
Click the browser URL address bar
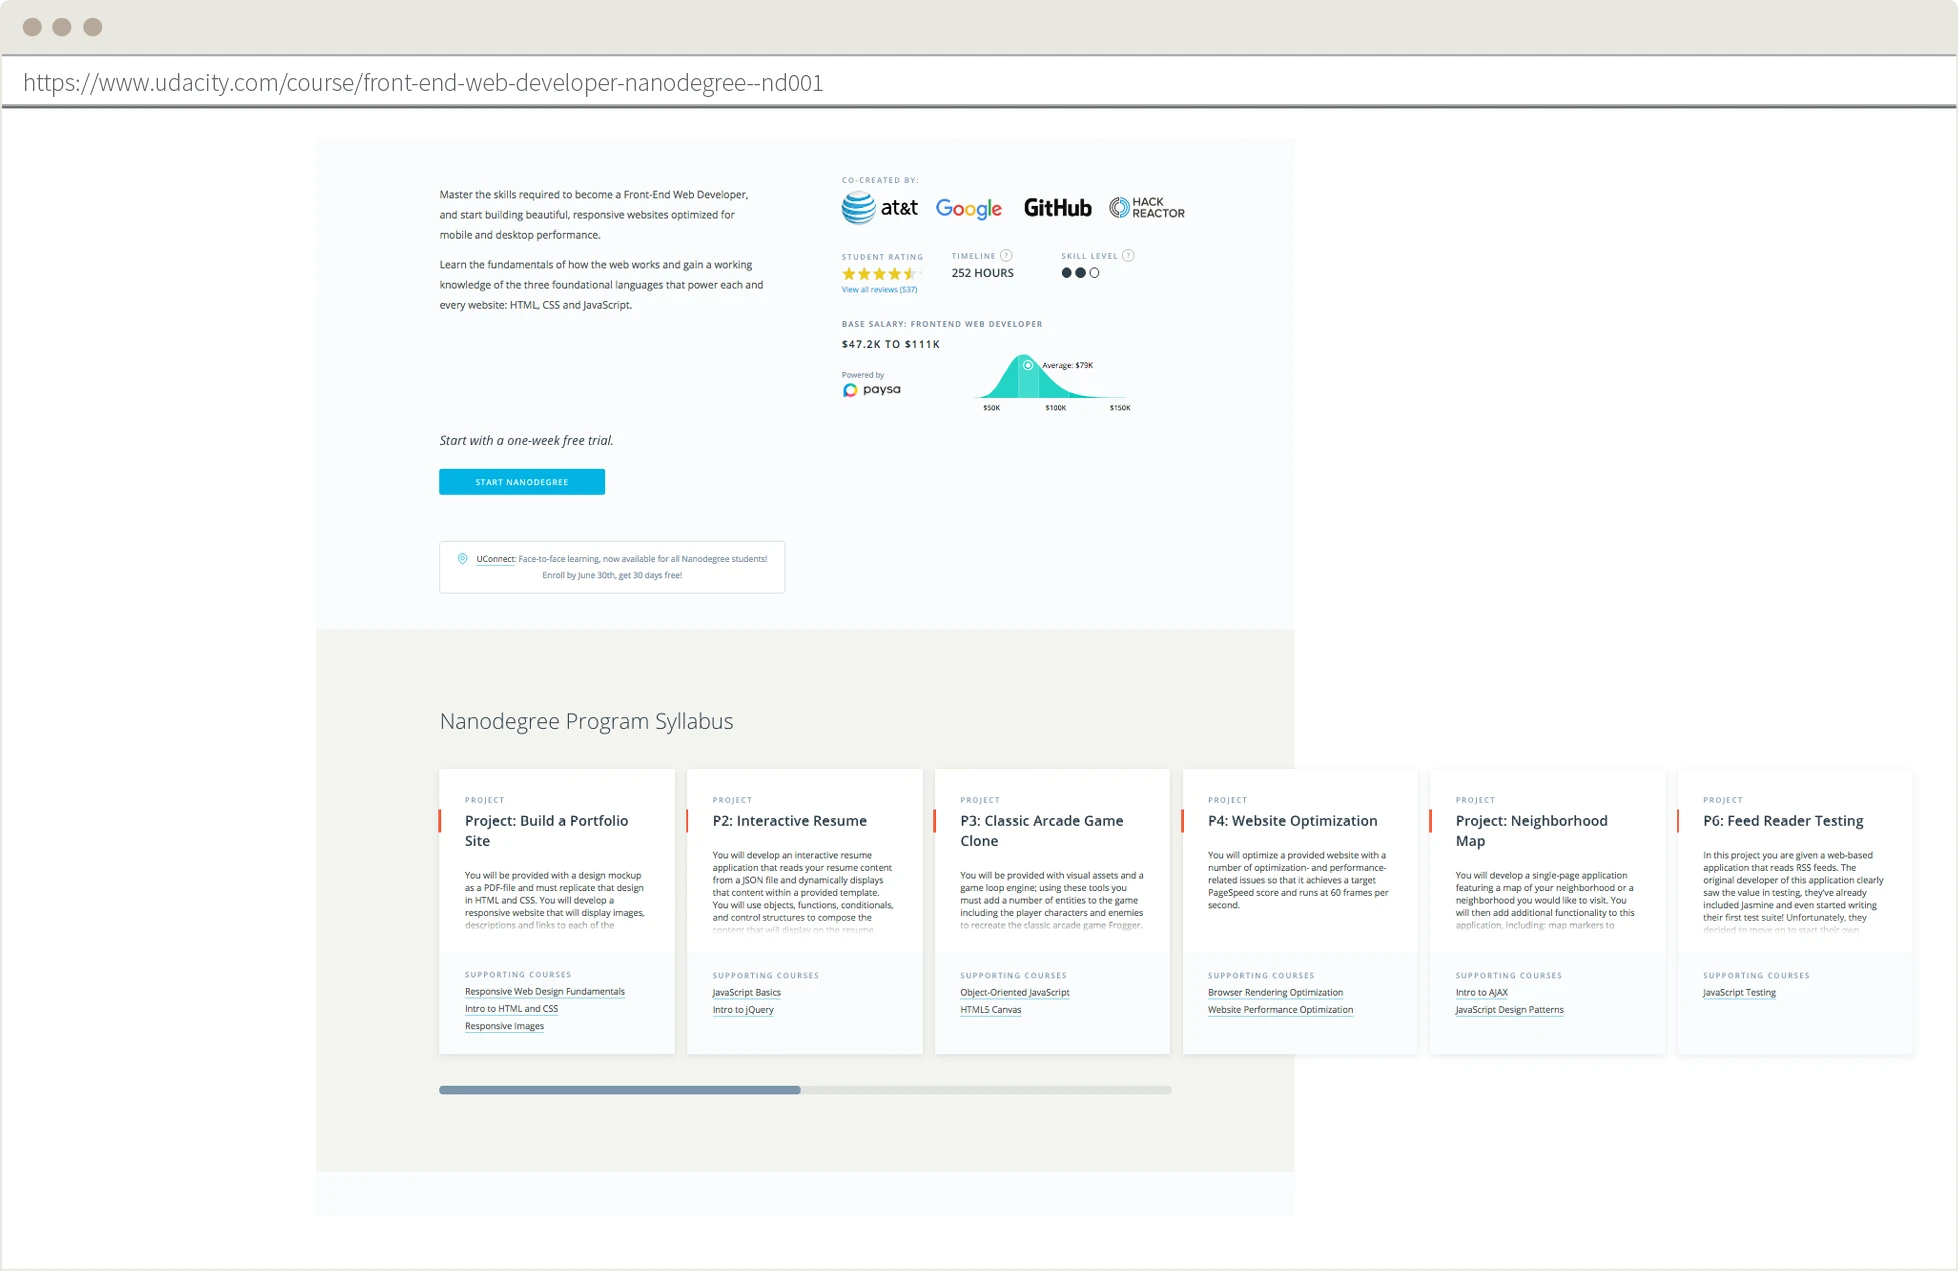[x=979, y=82]
